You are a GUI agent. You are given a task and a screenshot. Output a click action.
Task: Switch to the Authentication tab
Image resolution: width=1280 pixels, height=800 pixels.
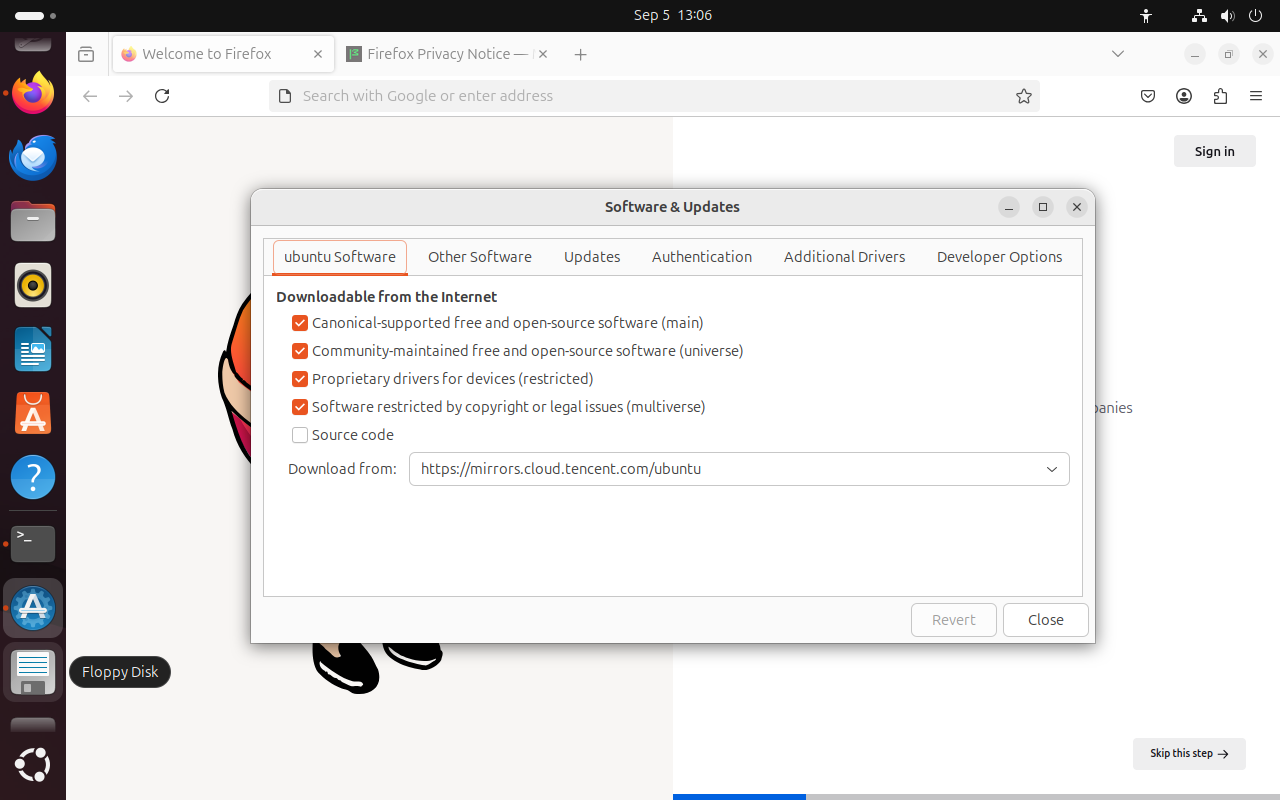(x=702, y=257)
